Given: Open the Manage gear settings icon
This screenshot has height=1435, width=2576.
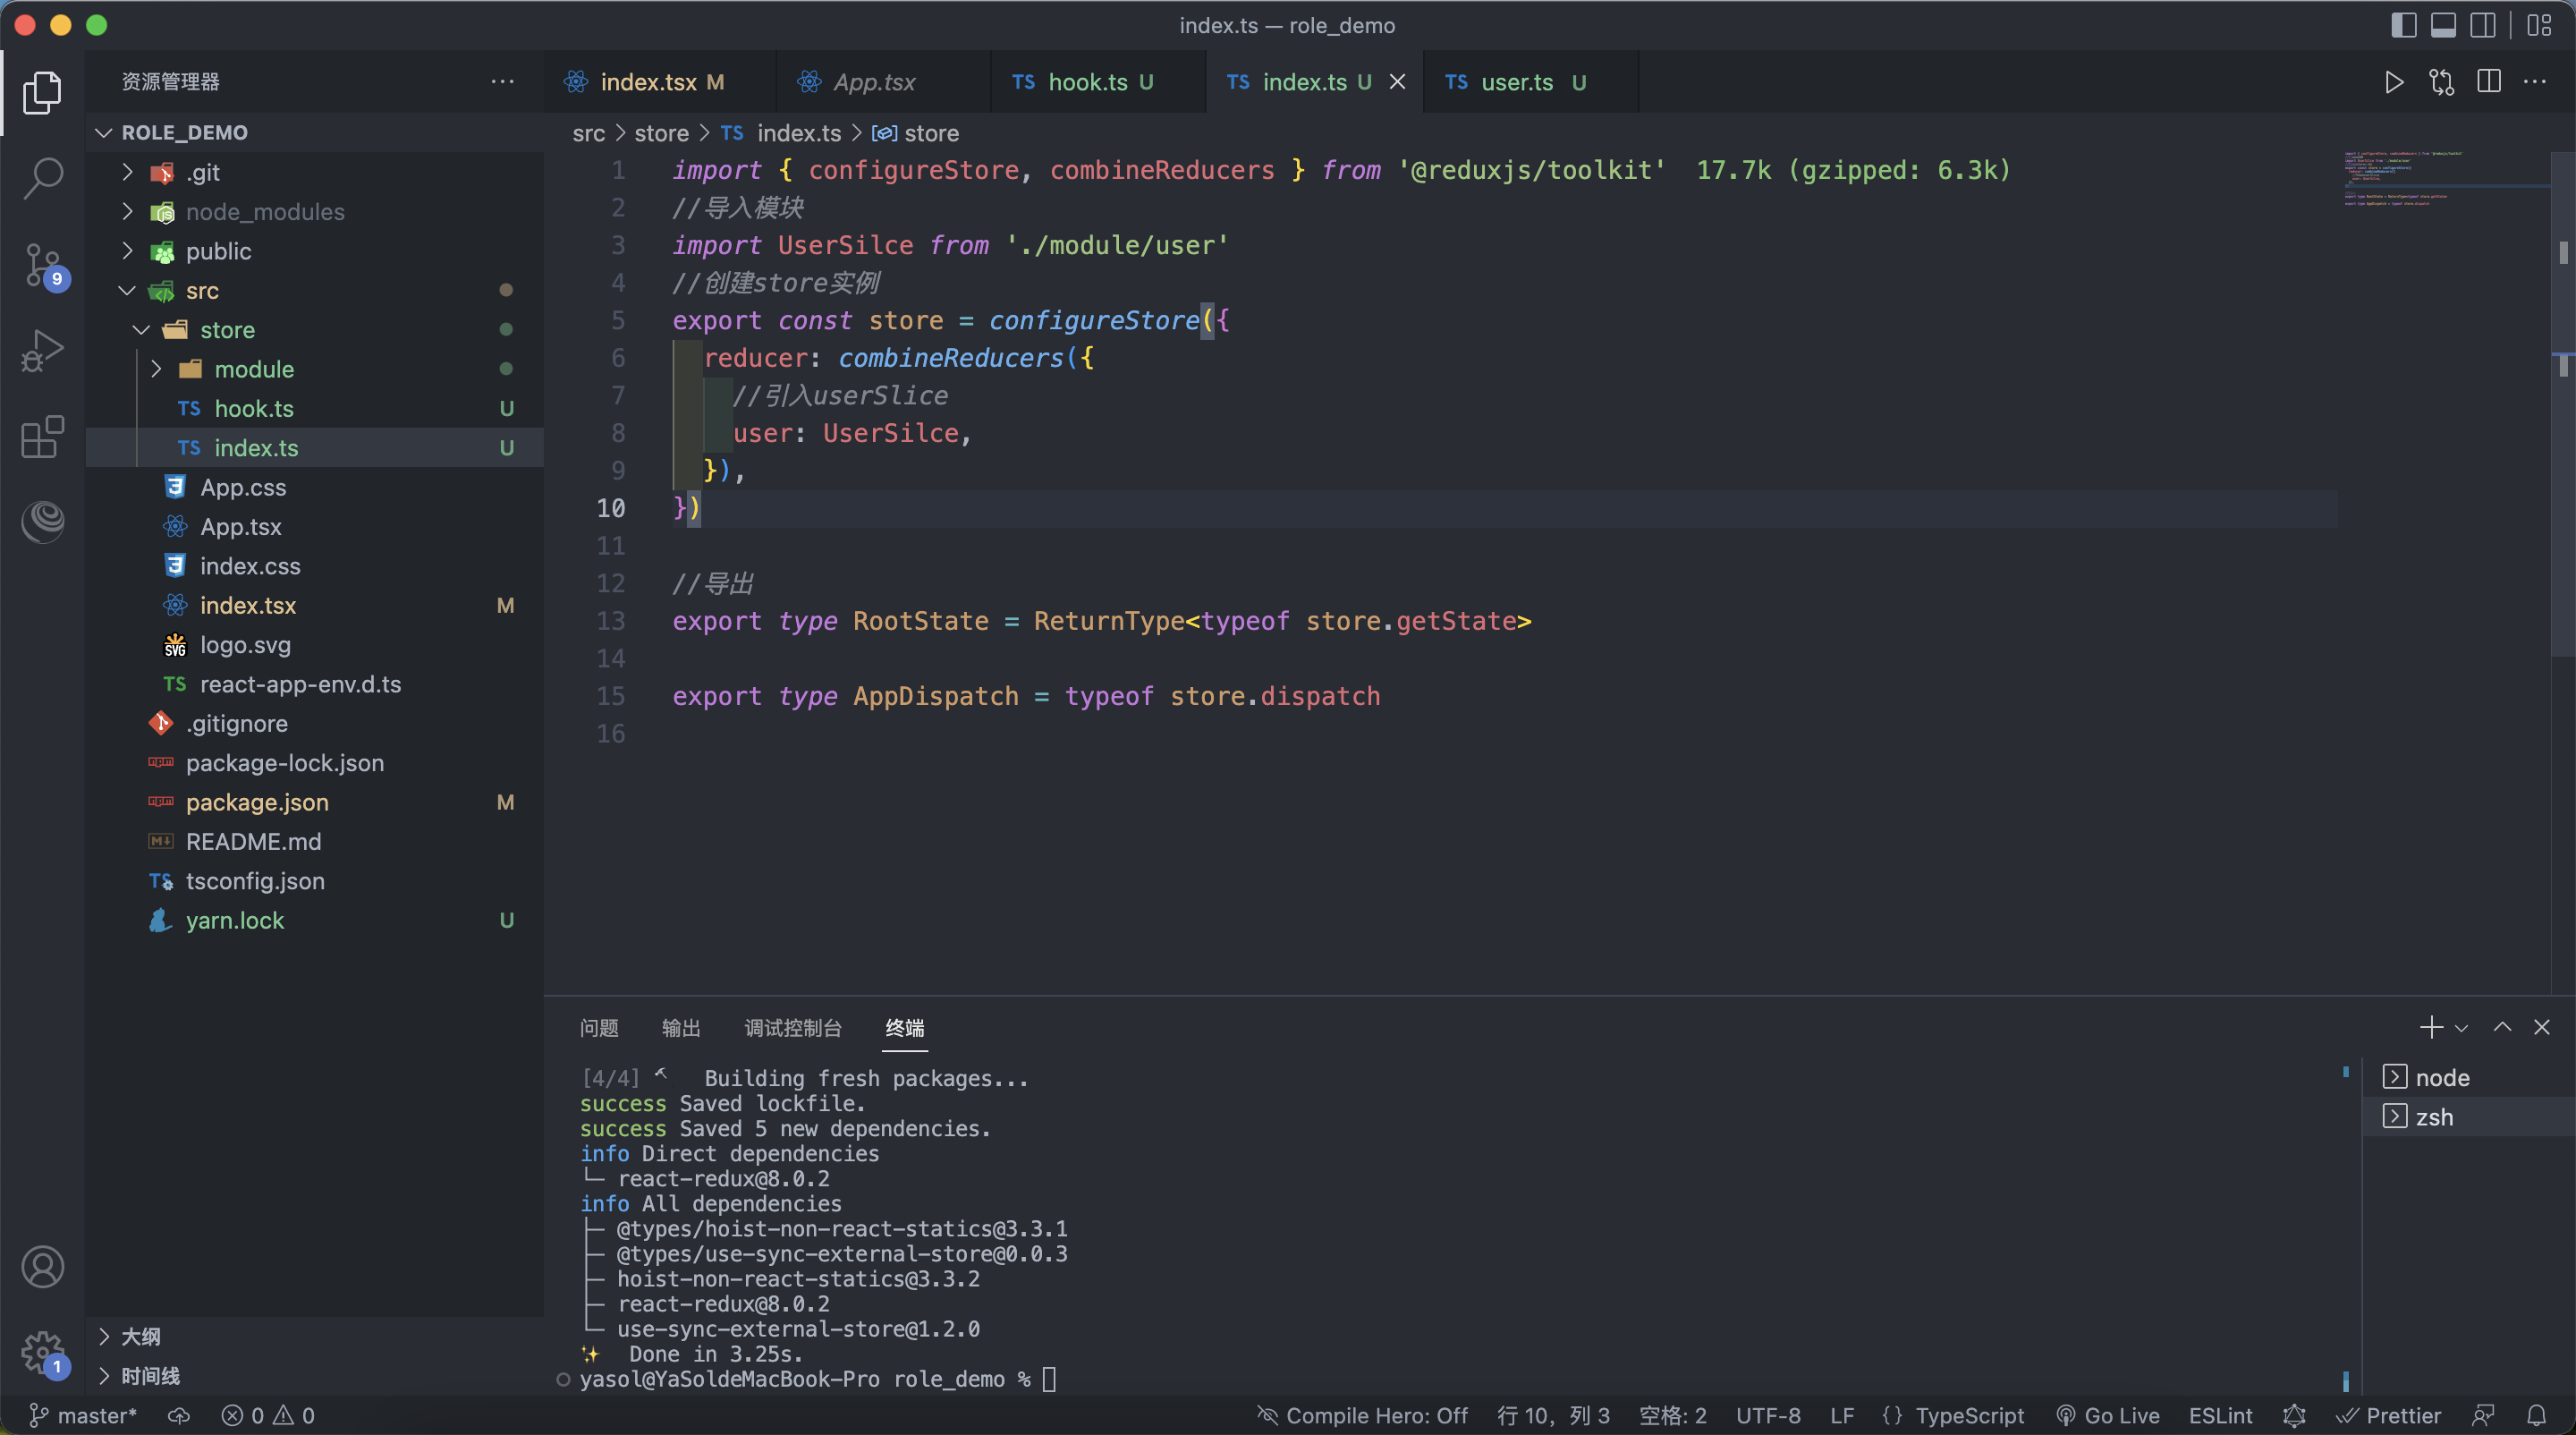Looking at the screenshot, I should 43,1352.
